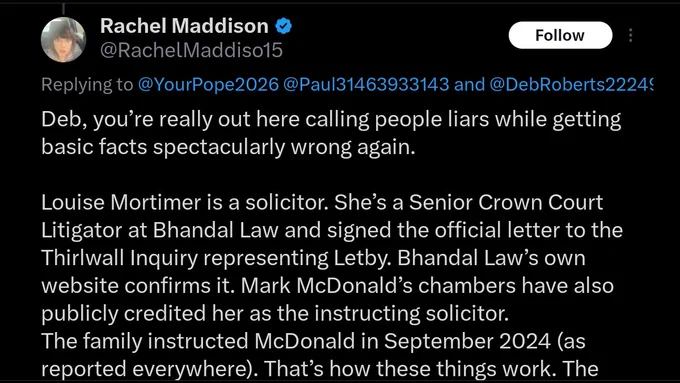Open the @YourPope2026 mention
Image resolution: width=680 pixels, height=383 pixels.
click(x=208, y=84)
